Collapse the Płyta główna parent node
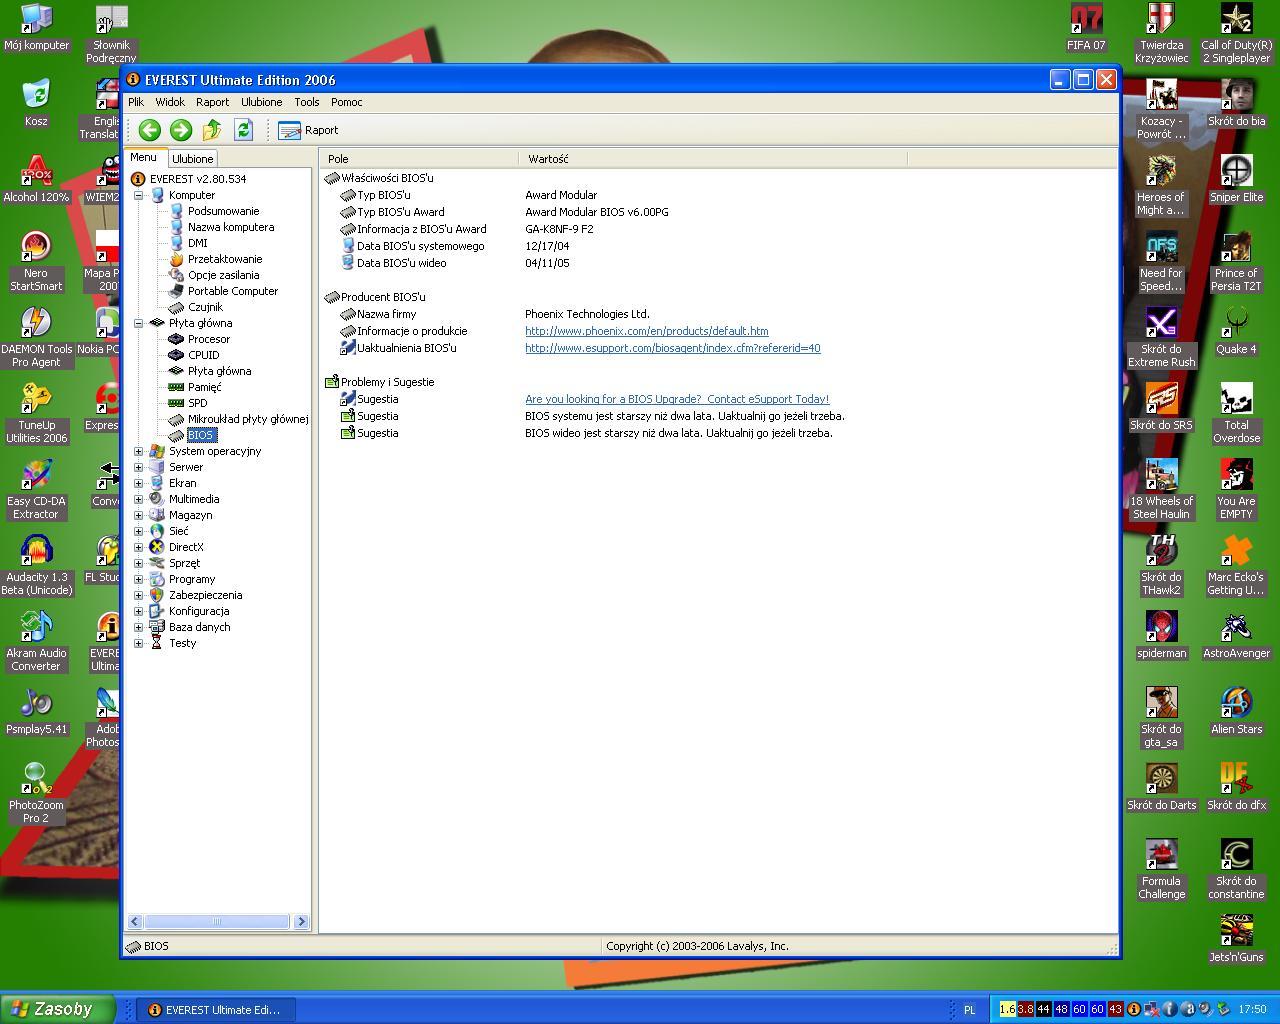Viewport: 1280px width, 1024px height. [x=139, y=323]
